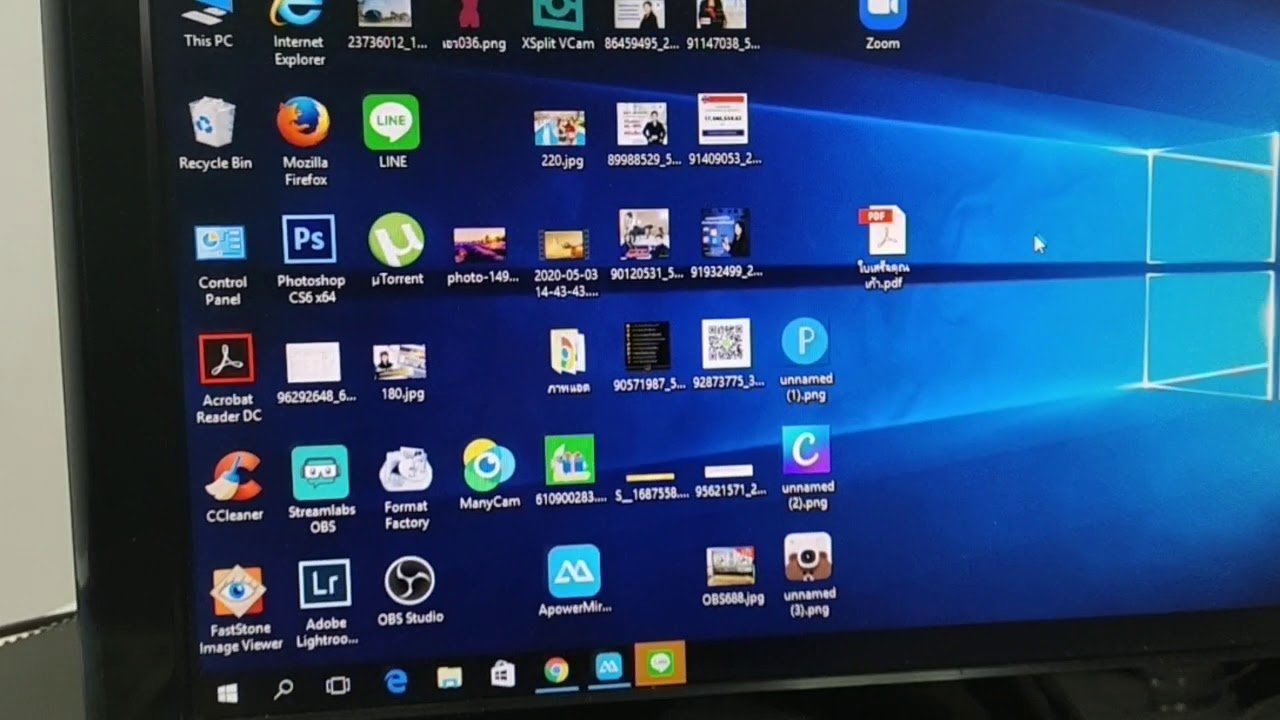The width and height of the screenshot is (1280, 720).
Task: Select the Chrome-marked folder icon
Action: coord(568,361)
